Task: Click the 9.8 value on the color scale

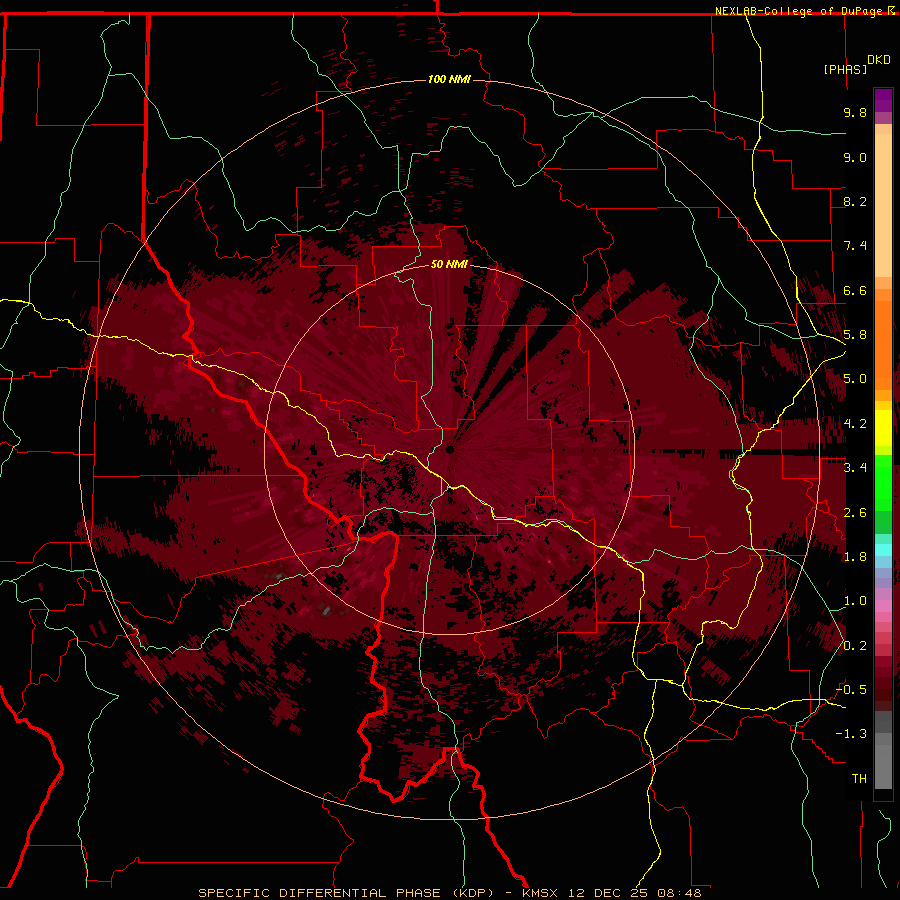Action: pos(855,112)
